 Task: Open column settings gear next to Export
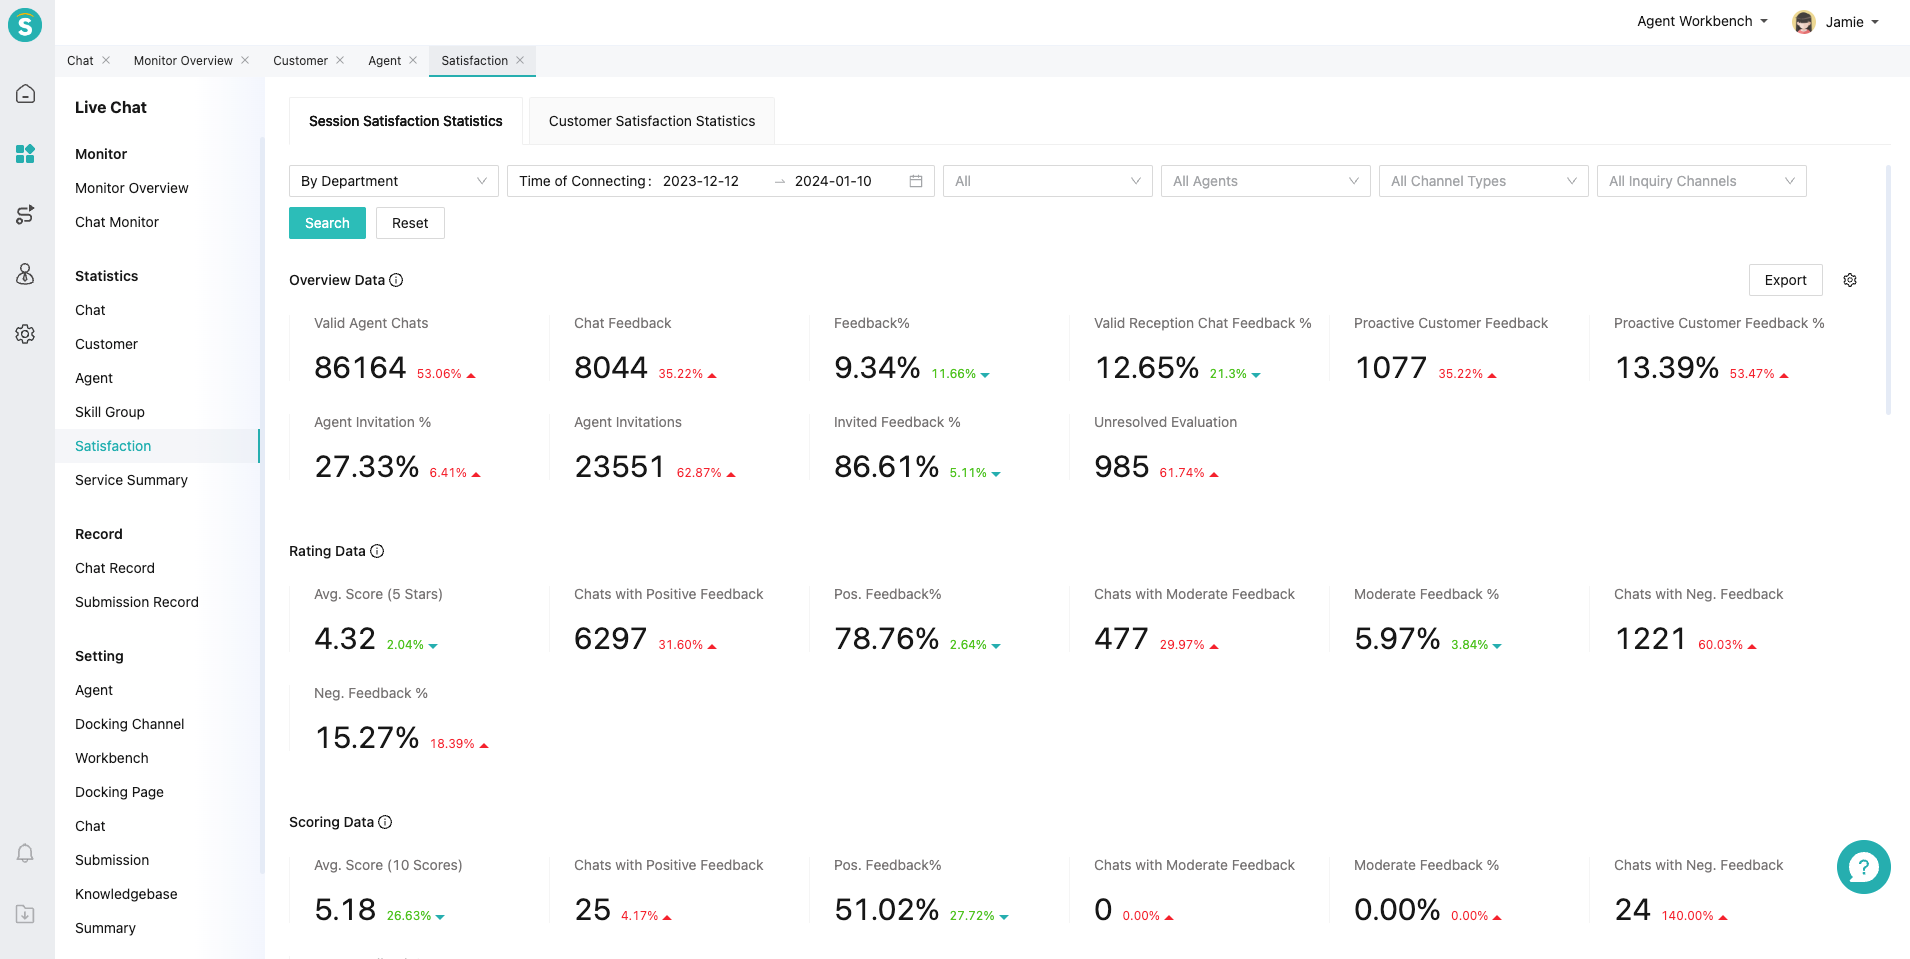click(1850, 280)
